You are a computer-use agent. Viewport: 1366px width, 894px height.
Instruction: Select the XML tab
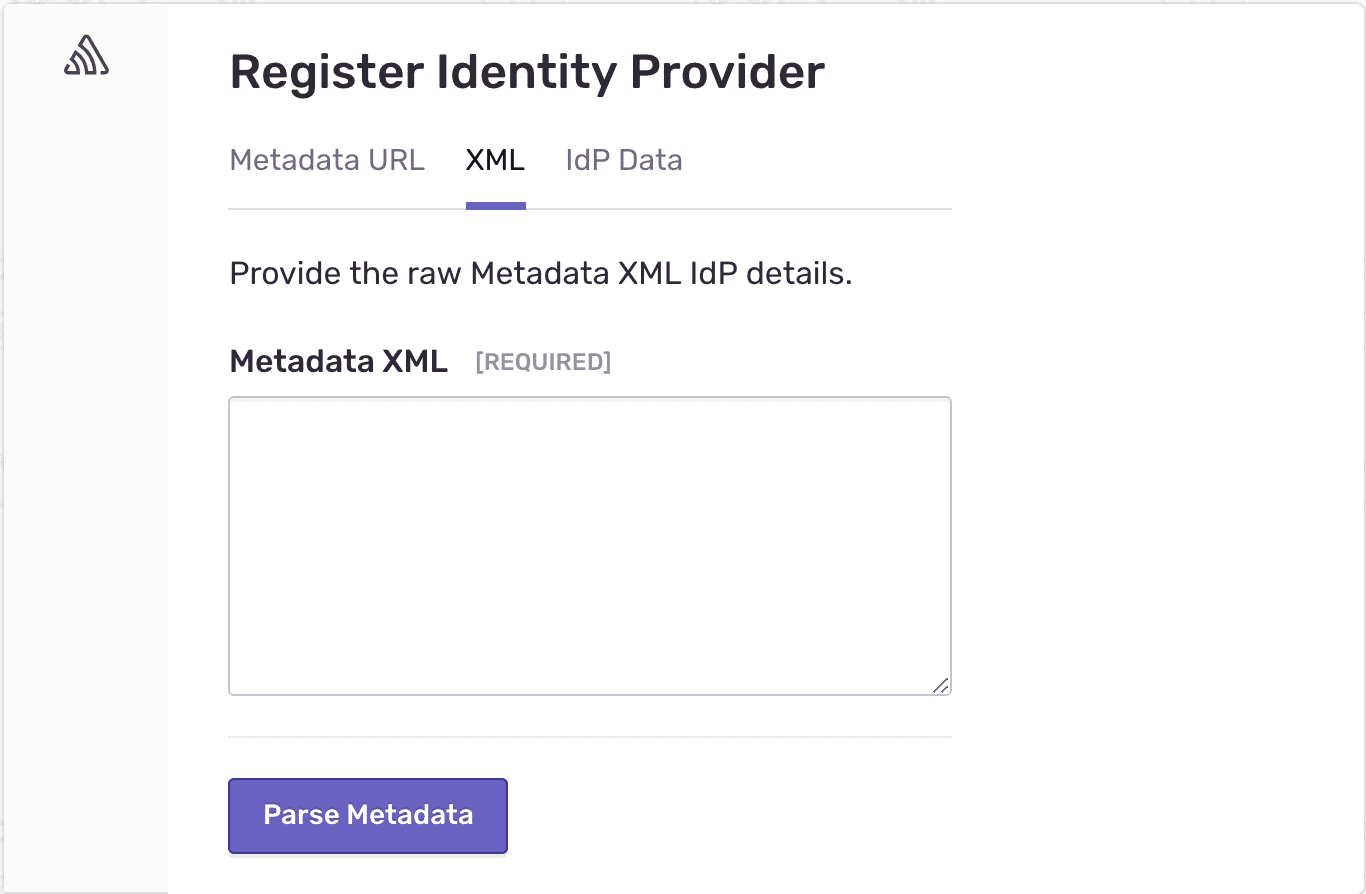coord(495,160)
